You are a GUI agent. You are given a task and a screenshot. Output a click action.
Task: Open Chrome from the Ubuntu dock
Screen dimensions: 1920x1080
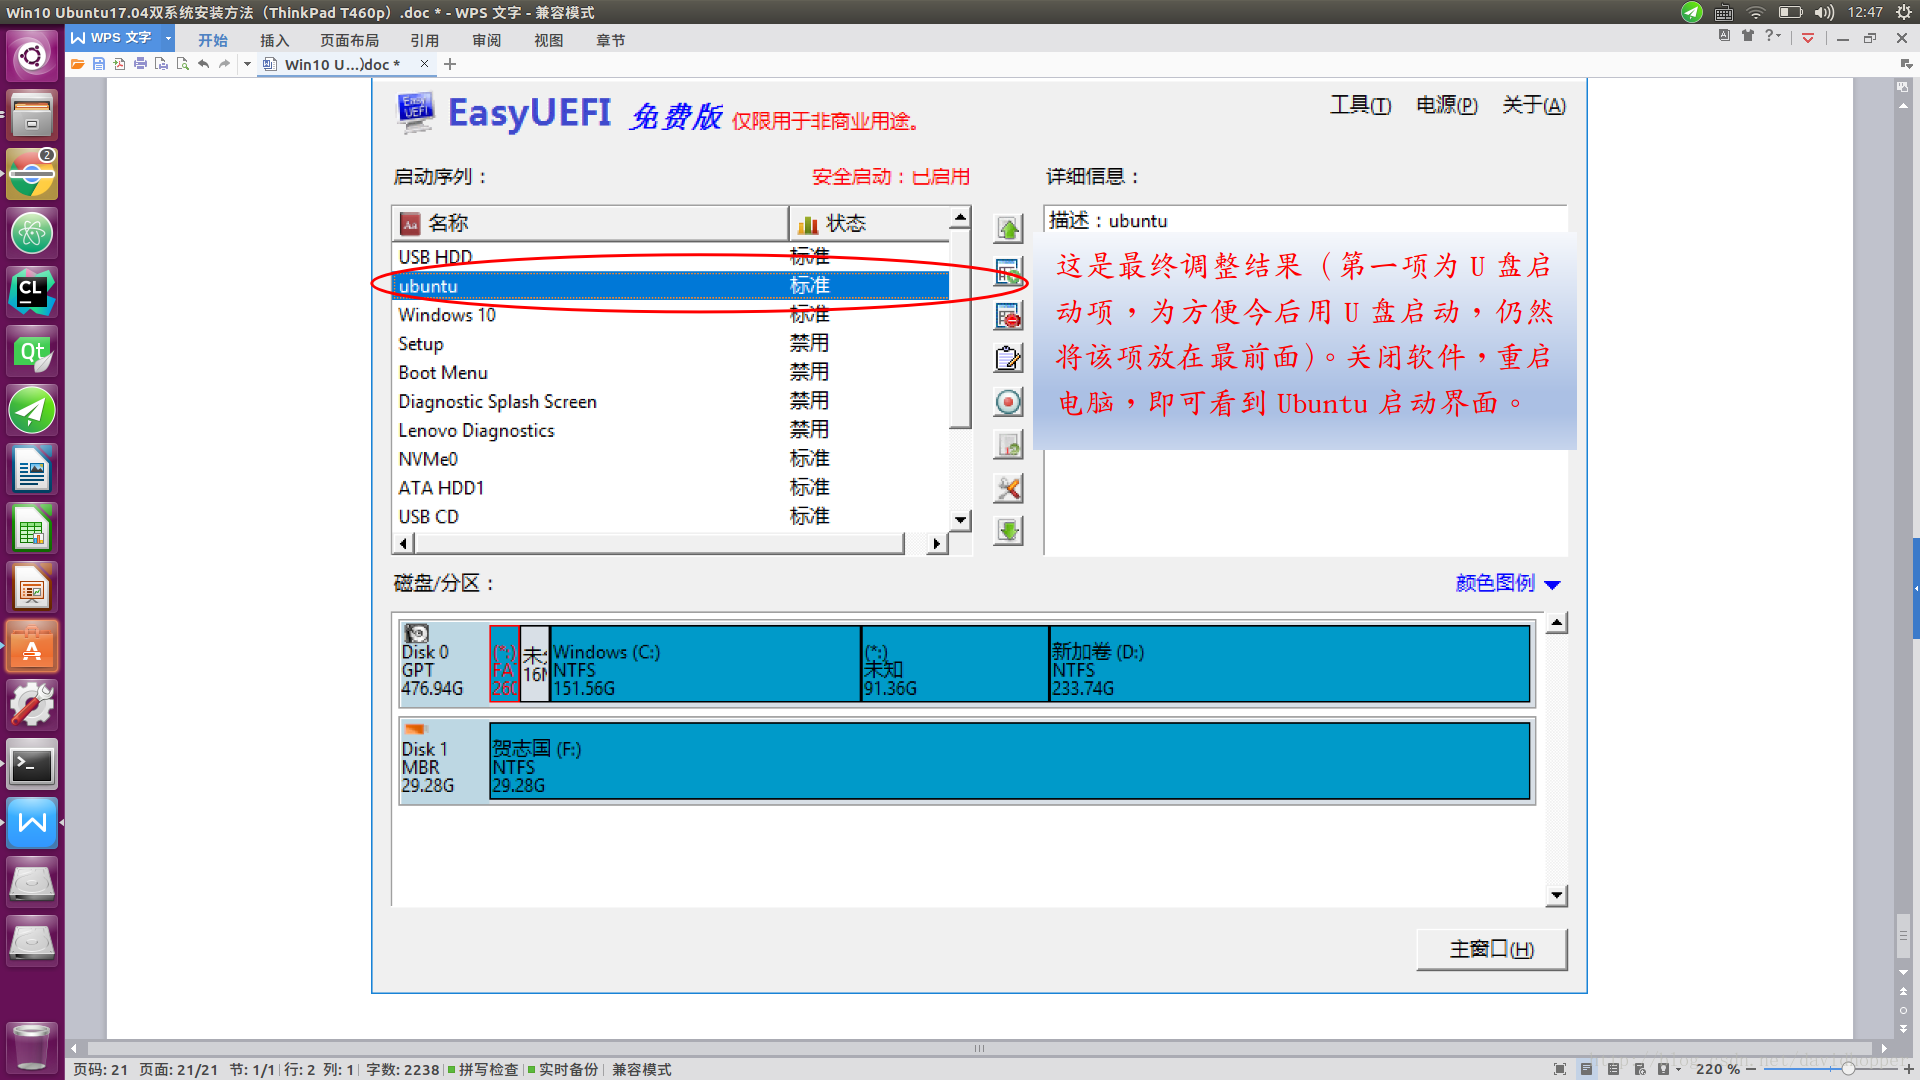tap(32, 174)
